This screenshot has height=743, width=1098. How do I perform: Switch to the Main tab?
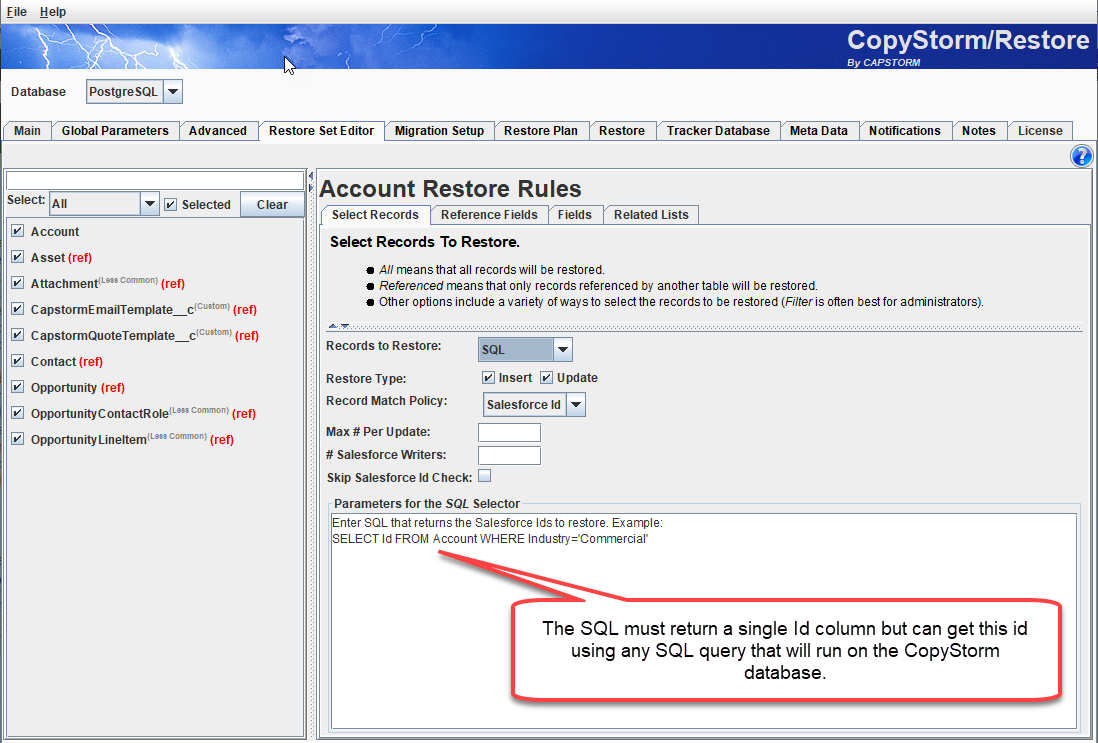coord(27,131)
